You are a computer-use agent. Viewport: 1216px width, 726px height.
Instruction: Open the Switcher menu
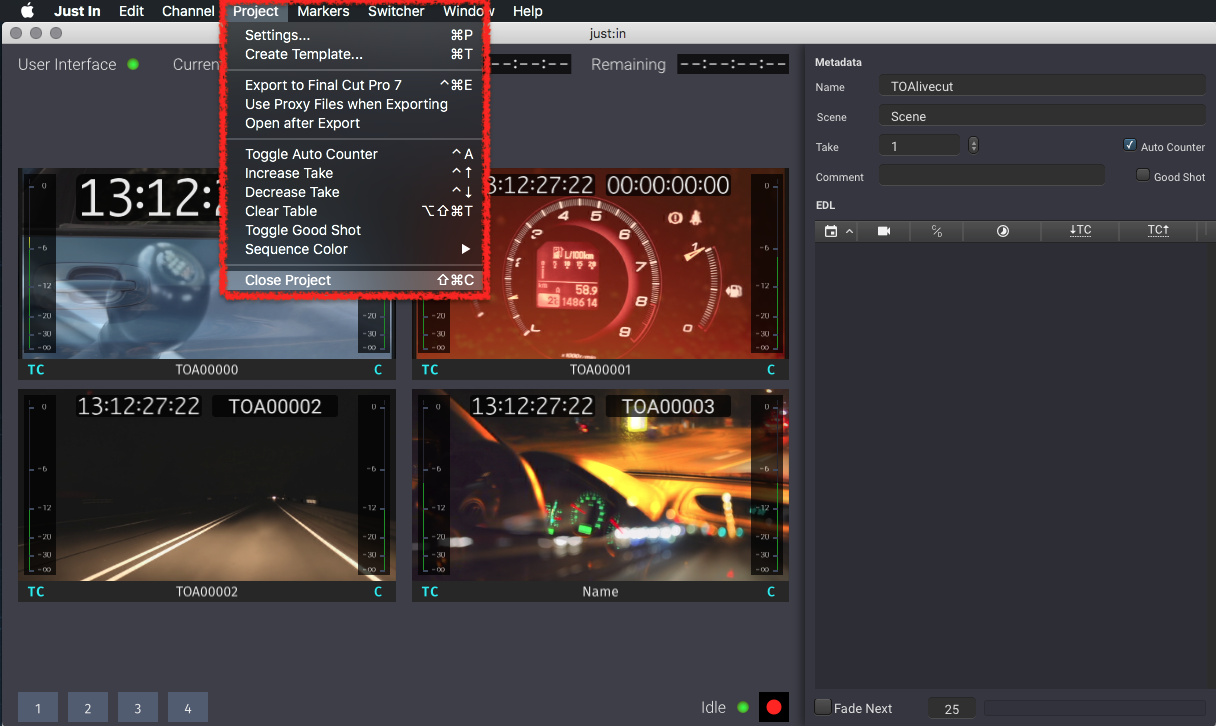396,11
